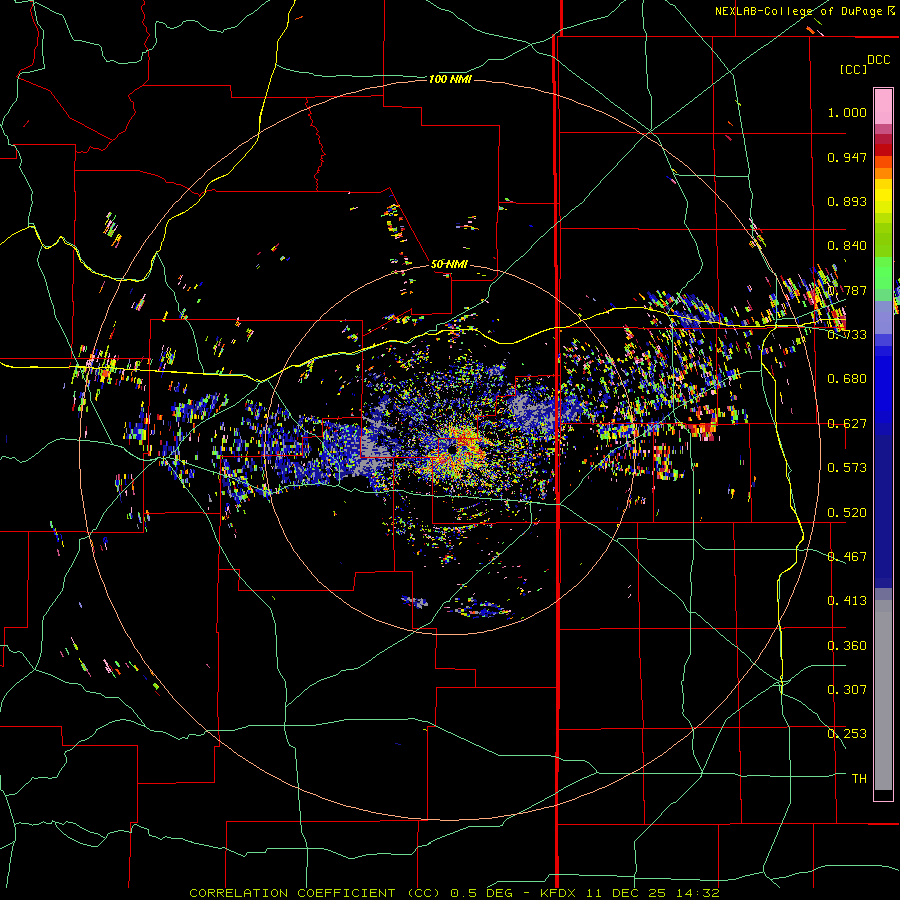
Task: Click the 0.680 legend value
Action: (847, 379)
